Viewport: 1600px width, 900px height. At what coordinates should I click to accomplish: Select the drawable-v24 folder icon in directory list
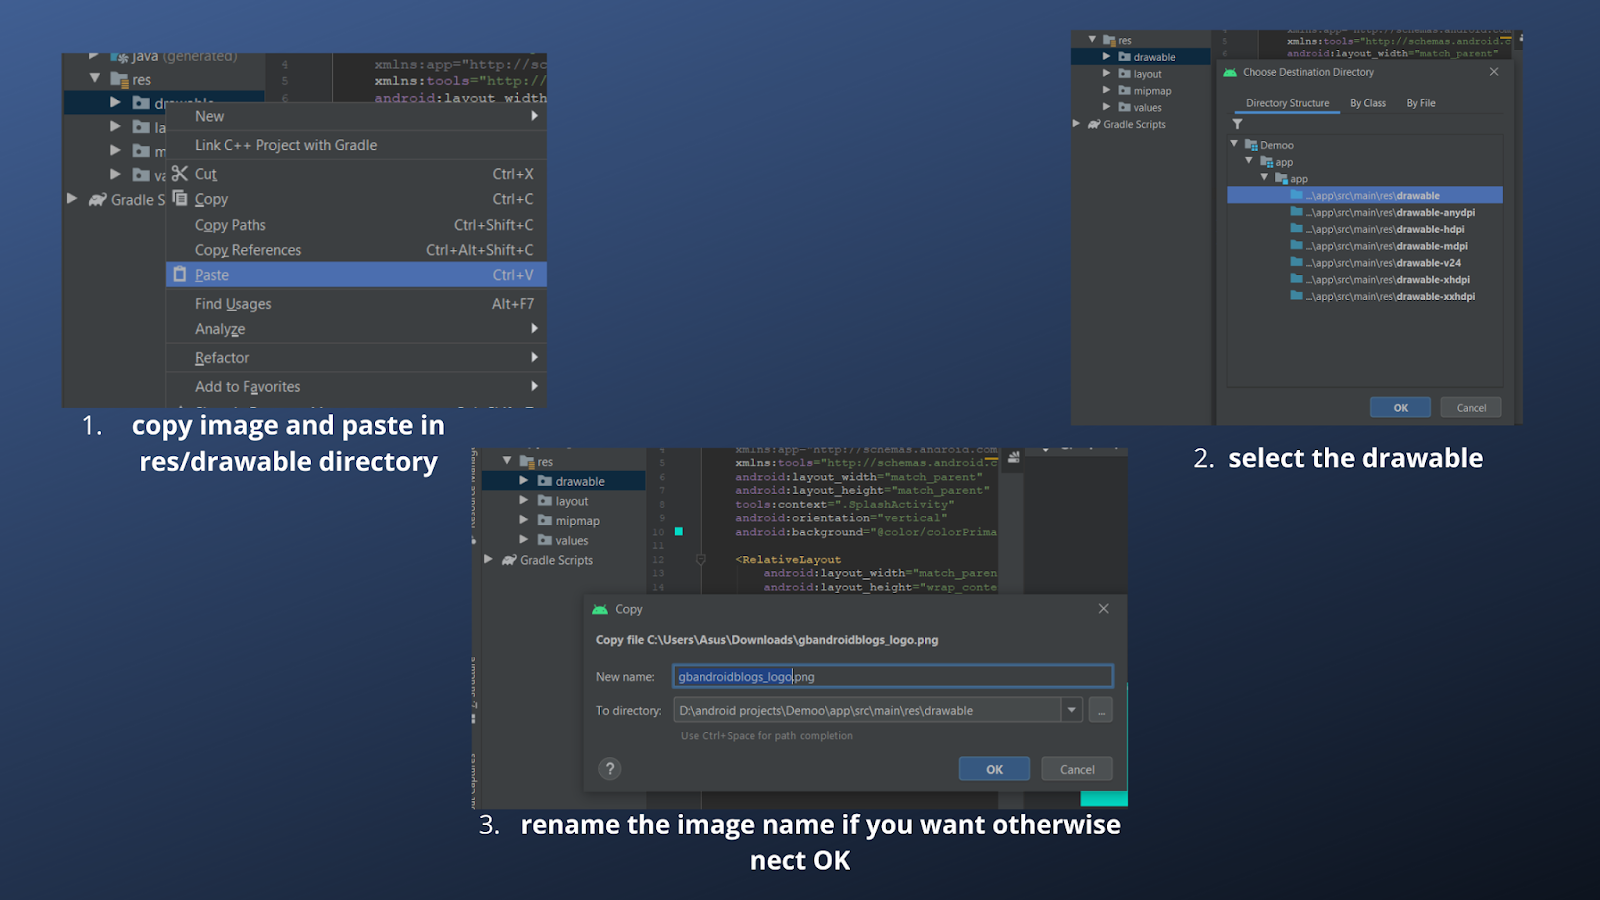(1296, 262)
